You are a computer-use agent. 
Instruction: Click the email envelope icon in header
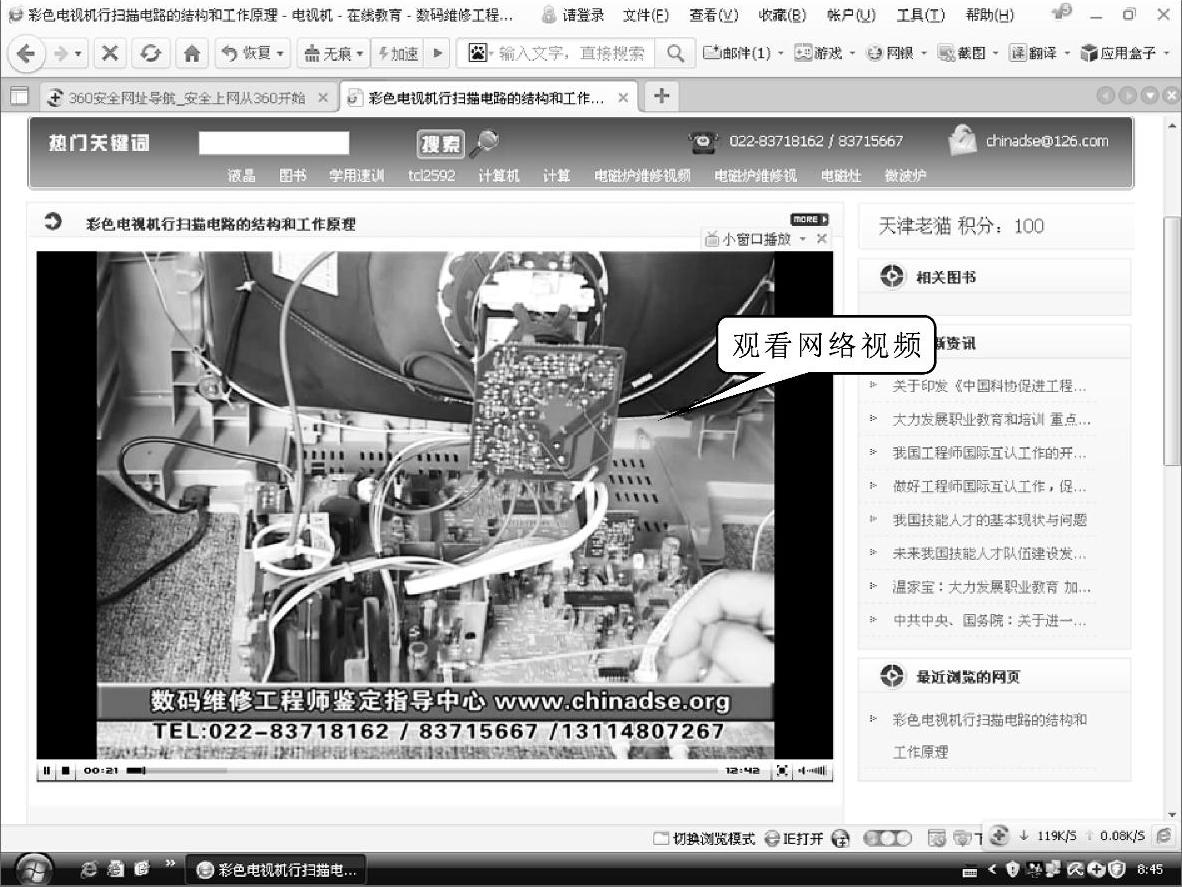click(962, 140)
